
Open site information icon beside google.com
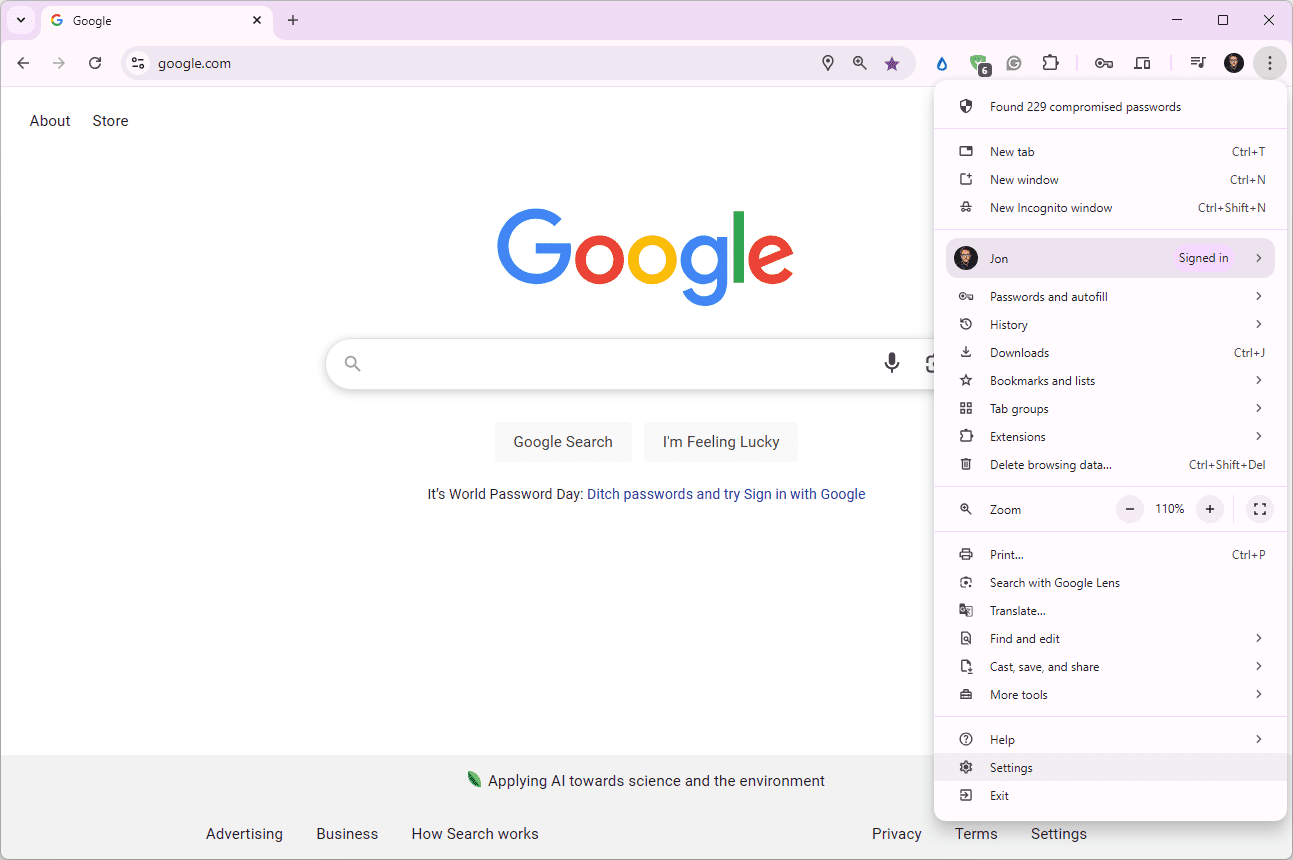tap(138, 63)
